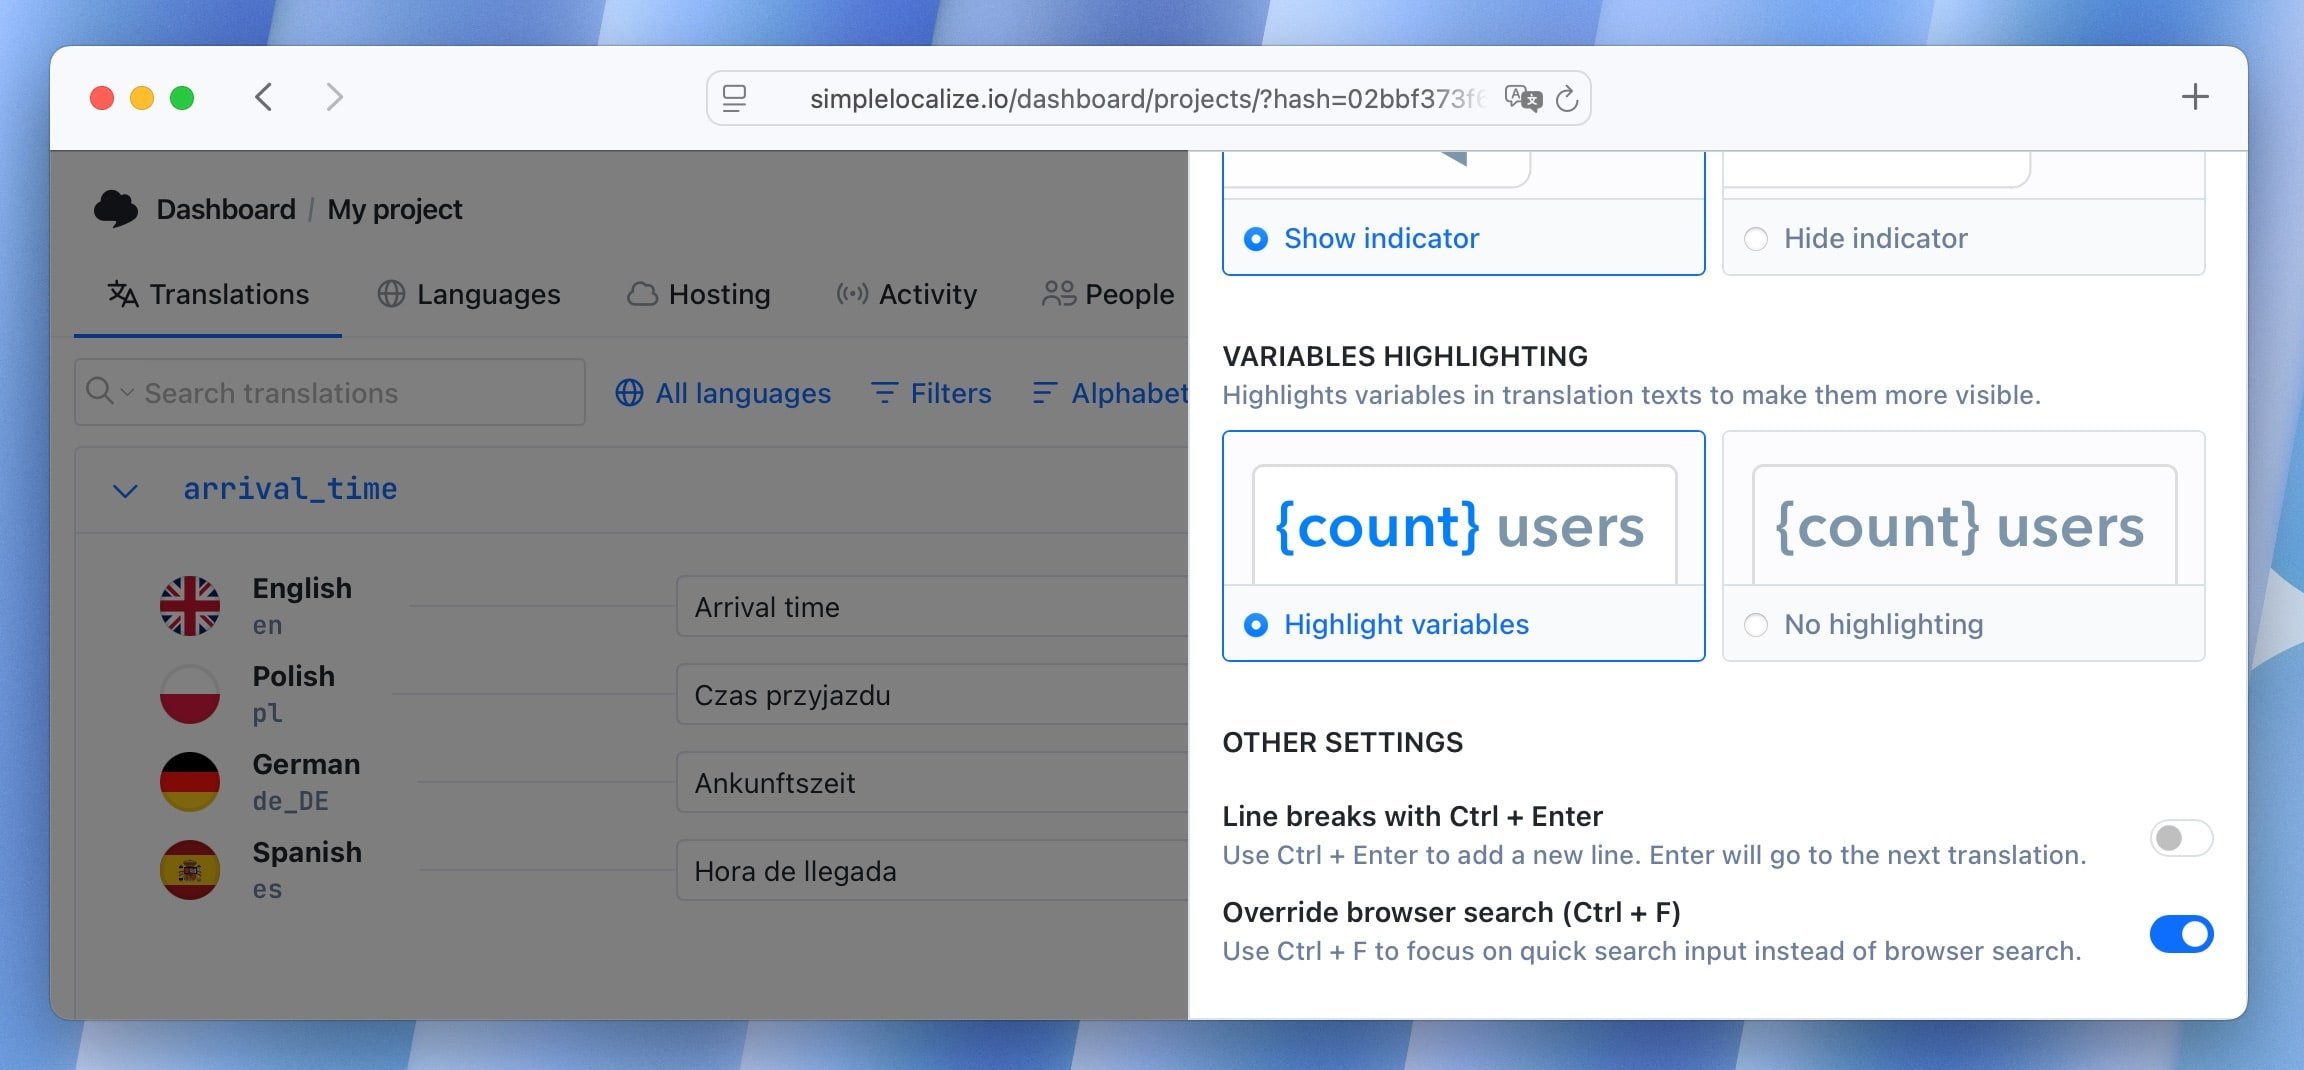
Task: Click the page reload icon
Action: coord(1567,98)
